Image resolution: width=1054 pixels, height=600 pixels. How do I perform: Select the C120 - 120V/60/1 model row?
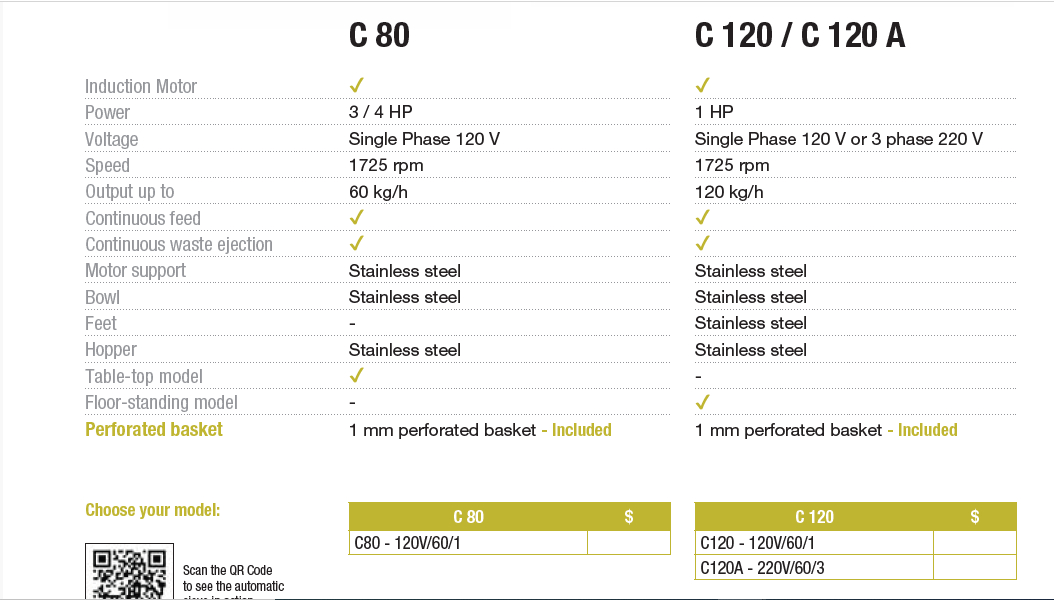coord(813,543)
